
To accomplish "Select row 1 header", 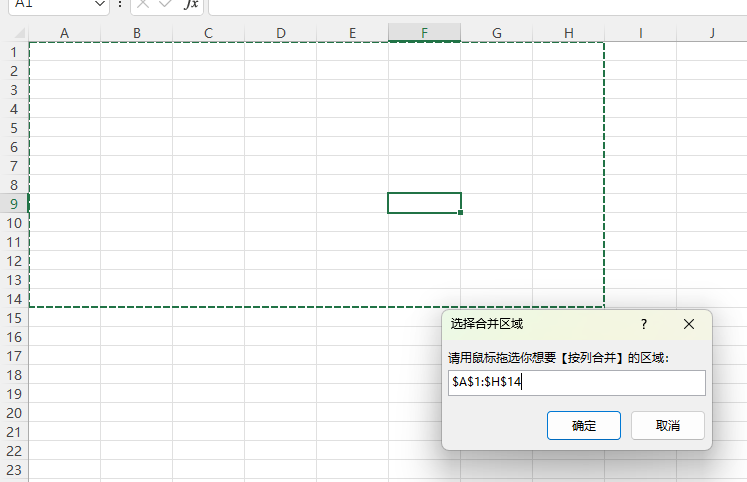I will tap(14, 52).
